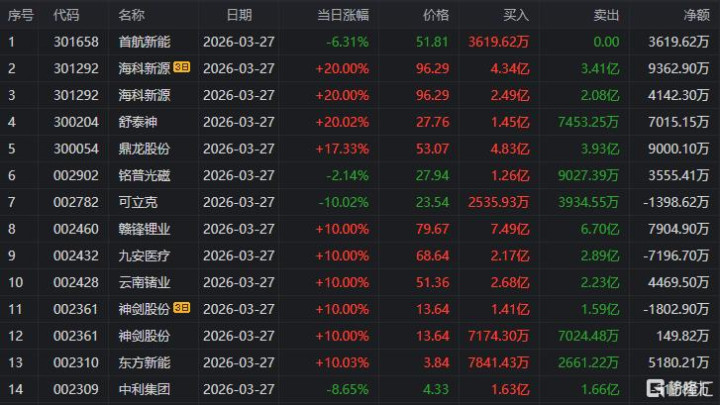Click the 价格 column header
Viewport: 720px width, 405px height.
tap(436, 15)
